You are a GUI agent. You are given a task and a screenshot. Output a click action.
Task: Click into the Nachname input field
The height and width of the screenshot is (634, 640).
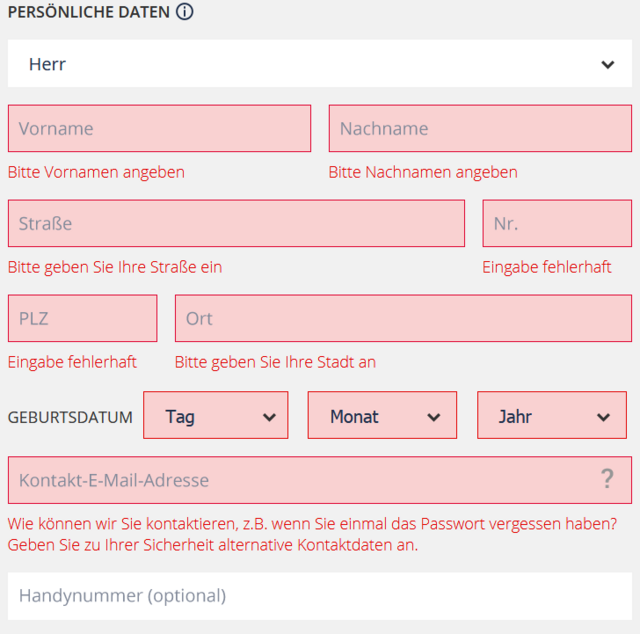click(480, 128)
